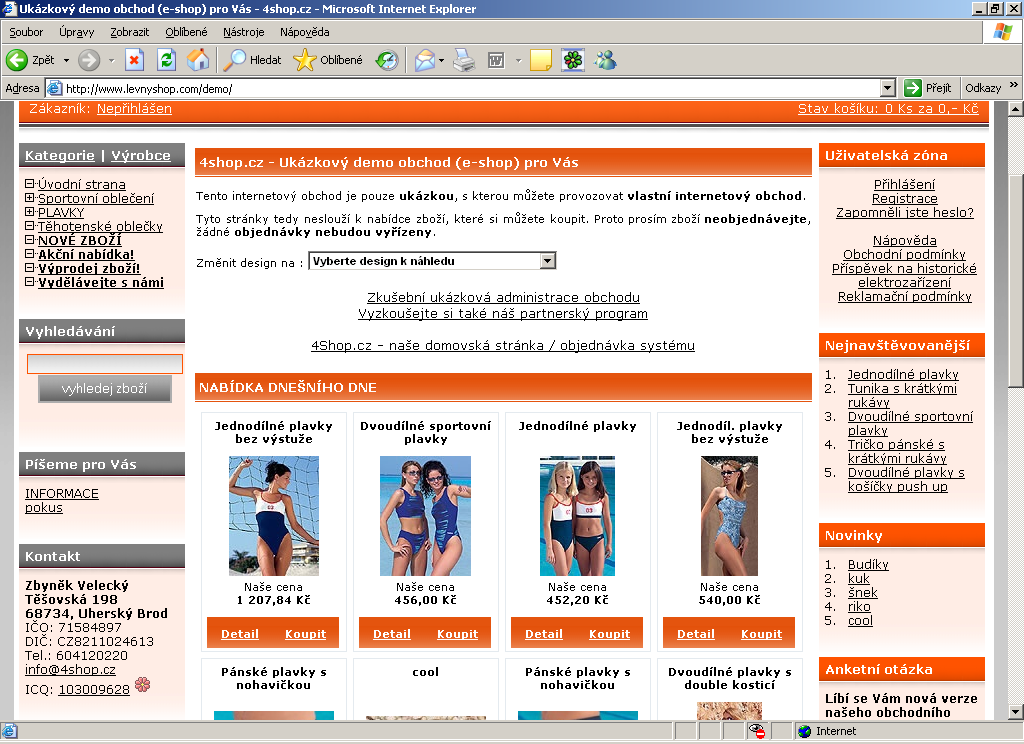Open the Oblíbené menu
The image size is (1024, 744).
pyautogui.click(x=186, y=32)
